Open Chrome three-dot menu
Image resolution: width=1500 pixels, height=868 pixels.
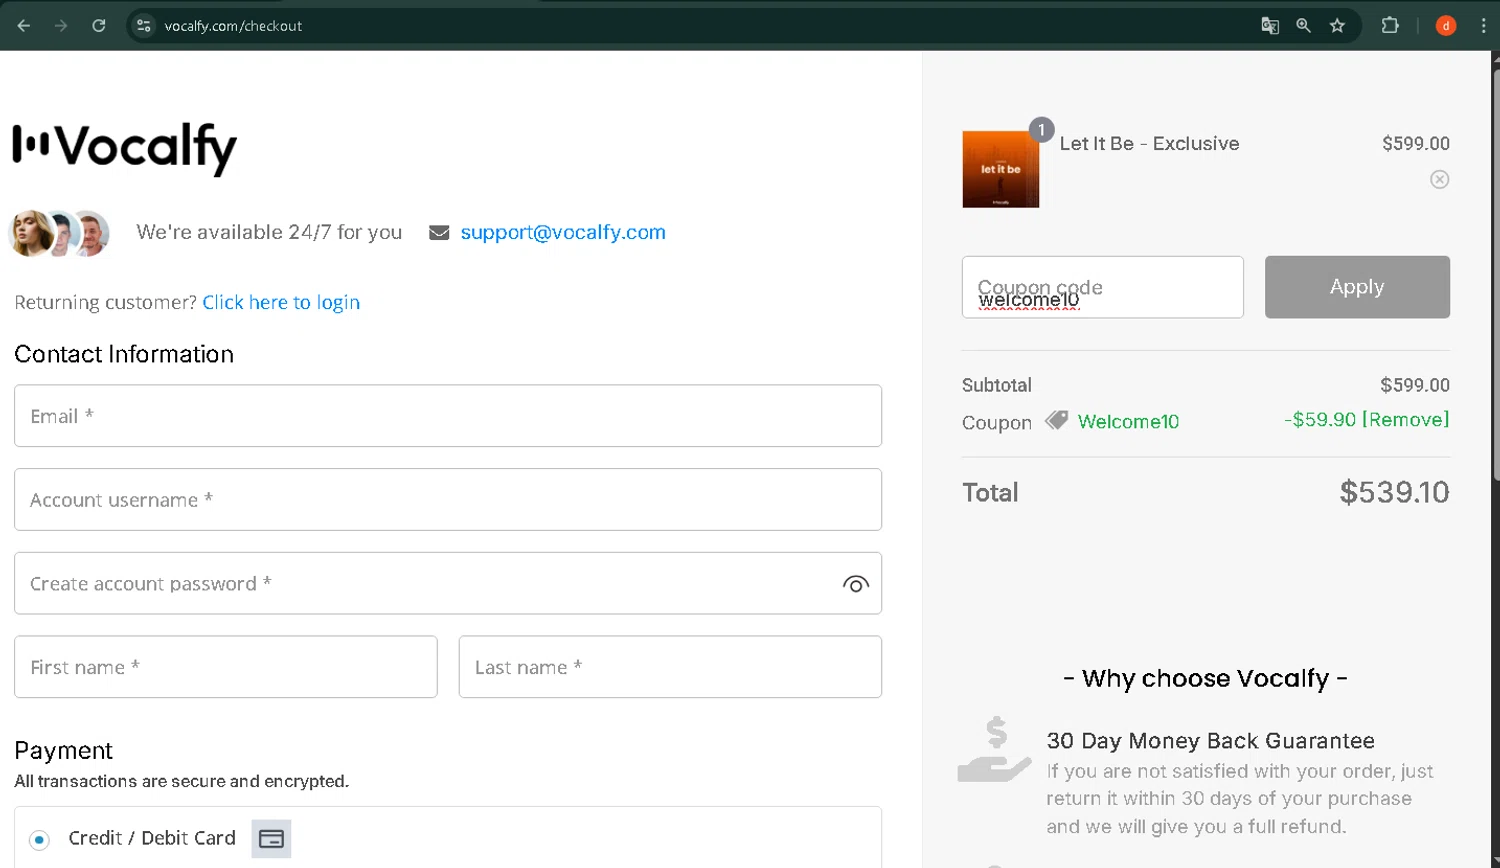[x=1483, y=26]
